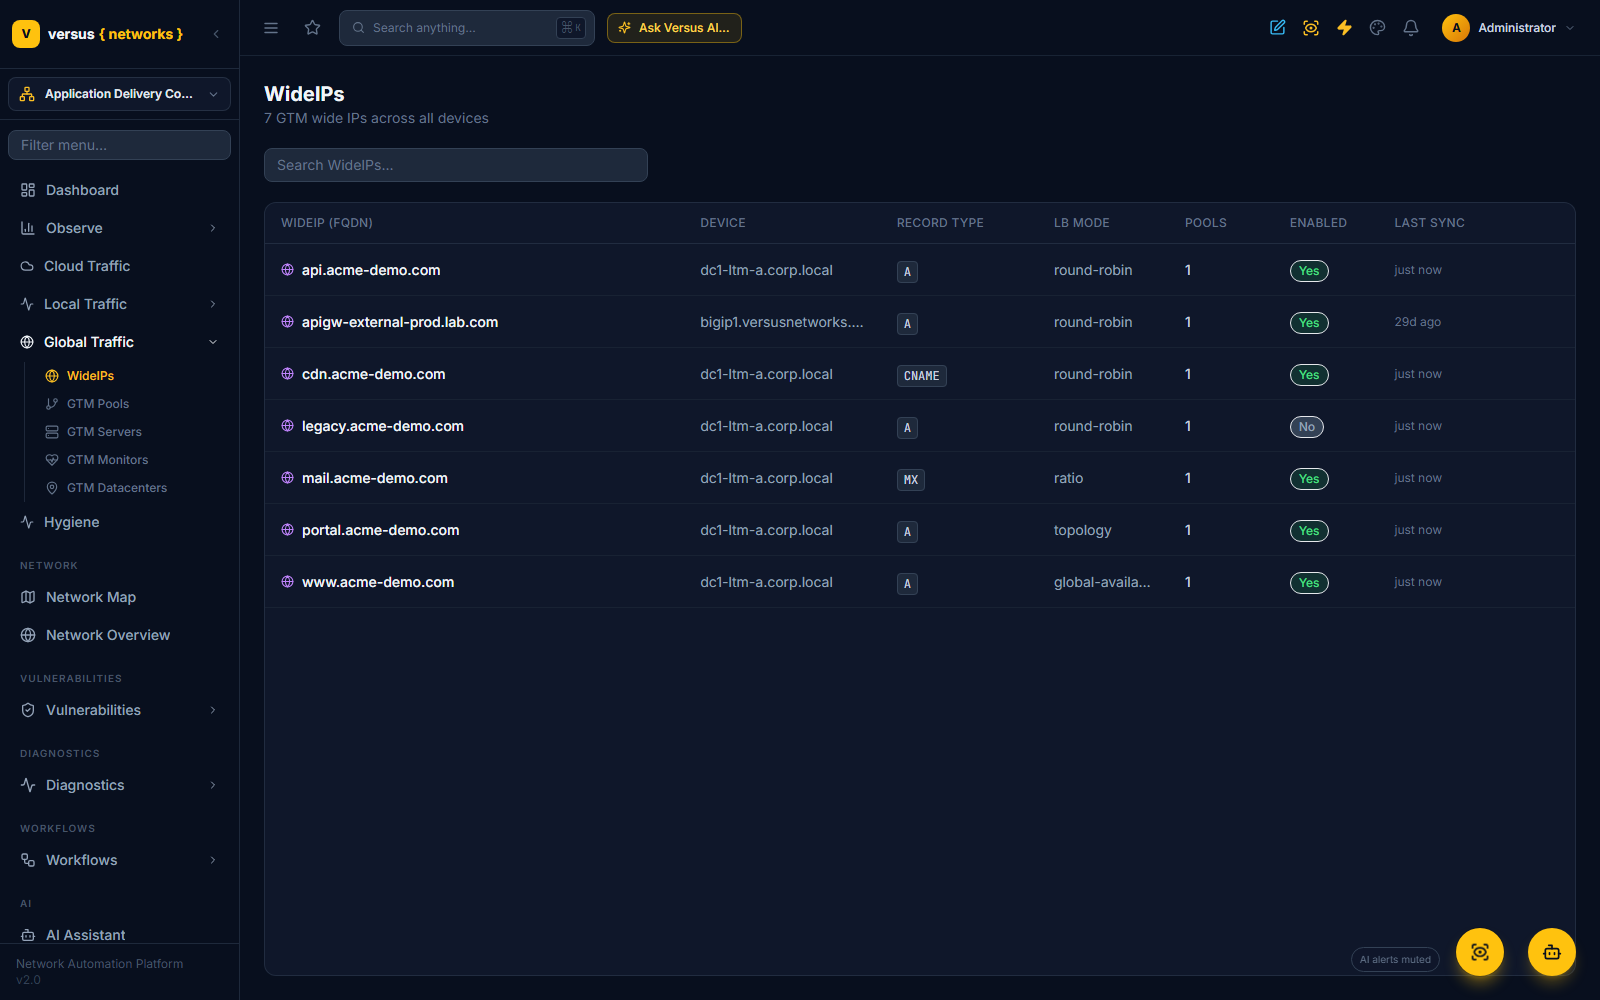Click the Filter menu input
Screen dimensions: 1600x1000
(x=120, y=145)
